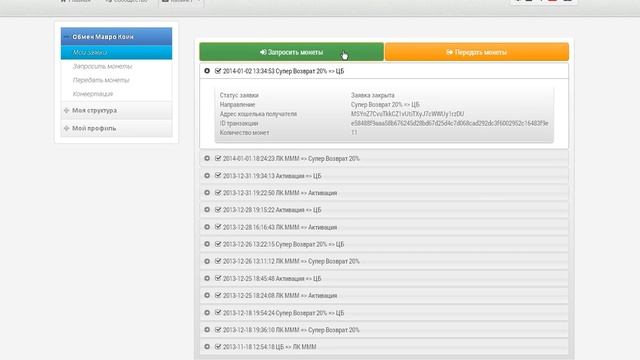Click check icon of 2014-01-02 13:34:53 request
Image resolution: width=640 pixels, height=360 pixels.
click(x=218, y=71)
